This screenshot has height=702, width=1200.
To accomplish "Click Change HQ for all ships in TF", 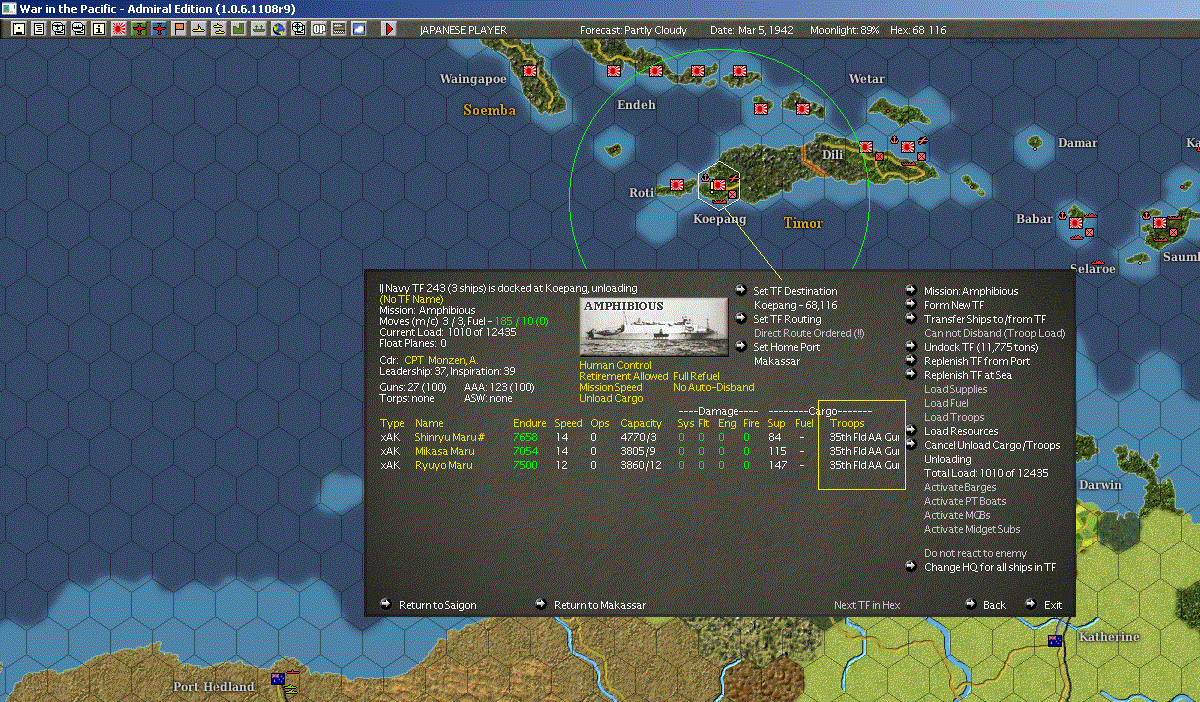I will point(990,567).
